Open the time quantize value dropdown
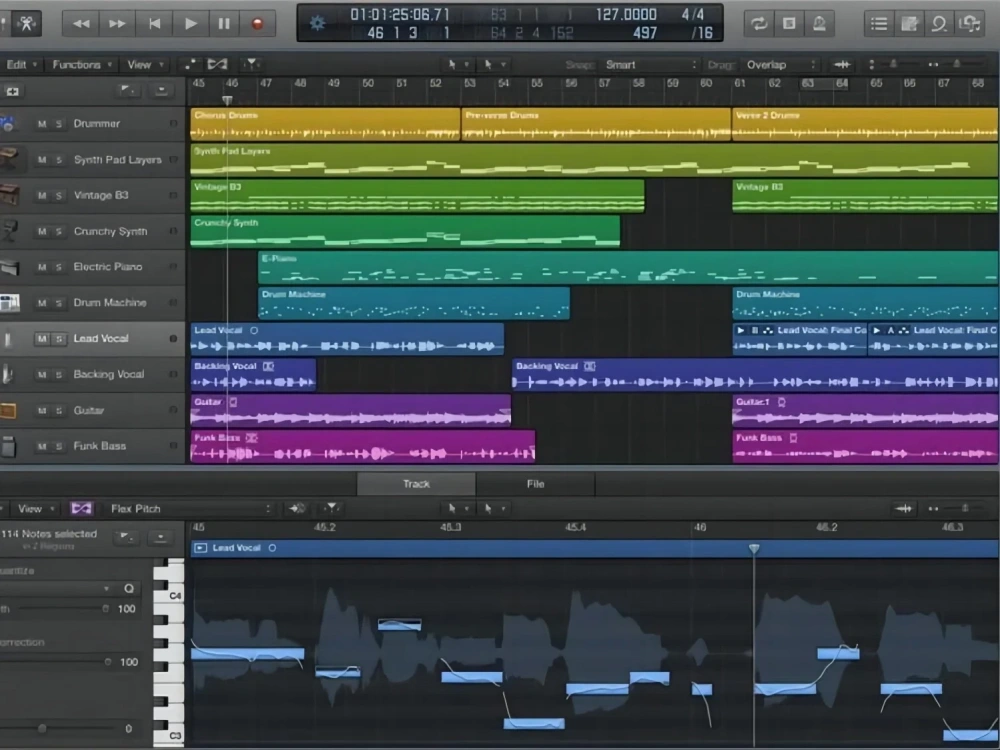Image resolution: width=1000 pixels, height=750 pixels. coord(56,588)
